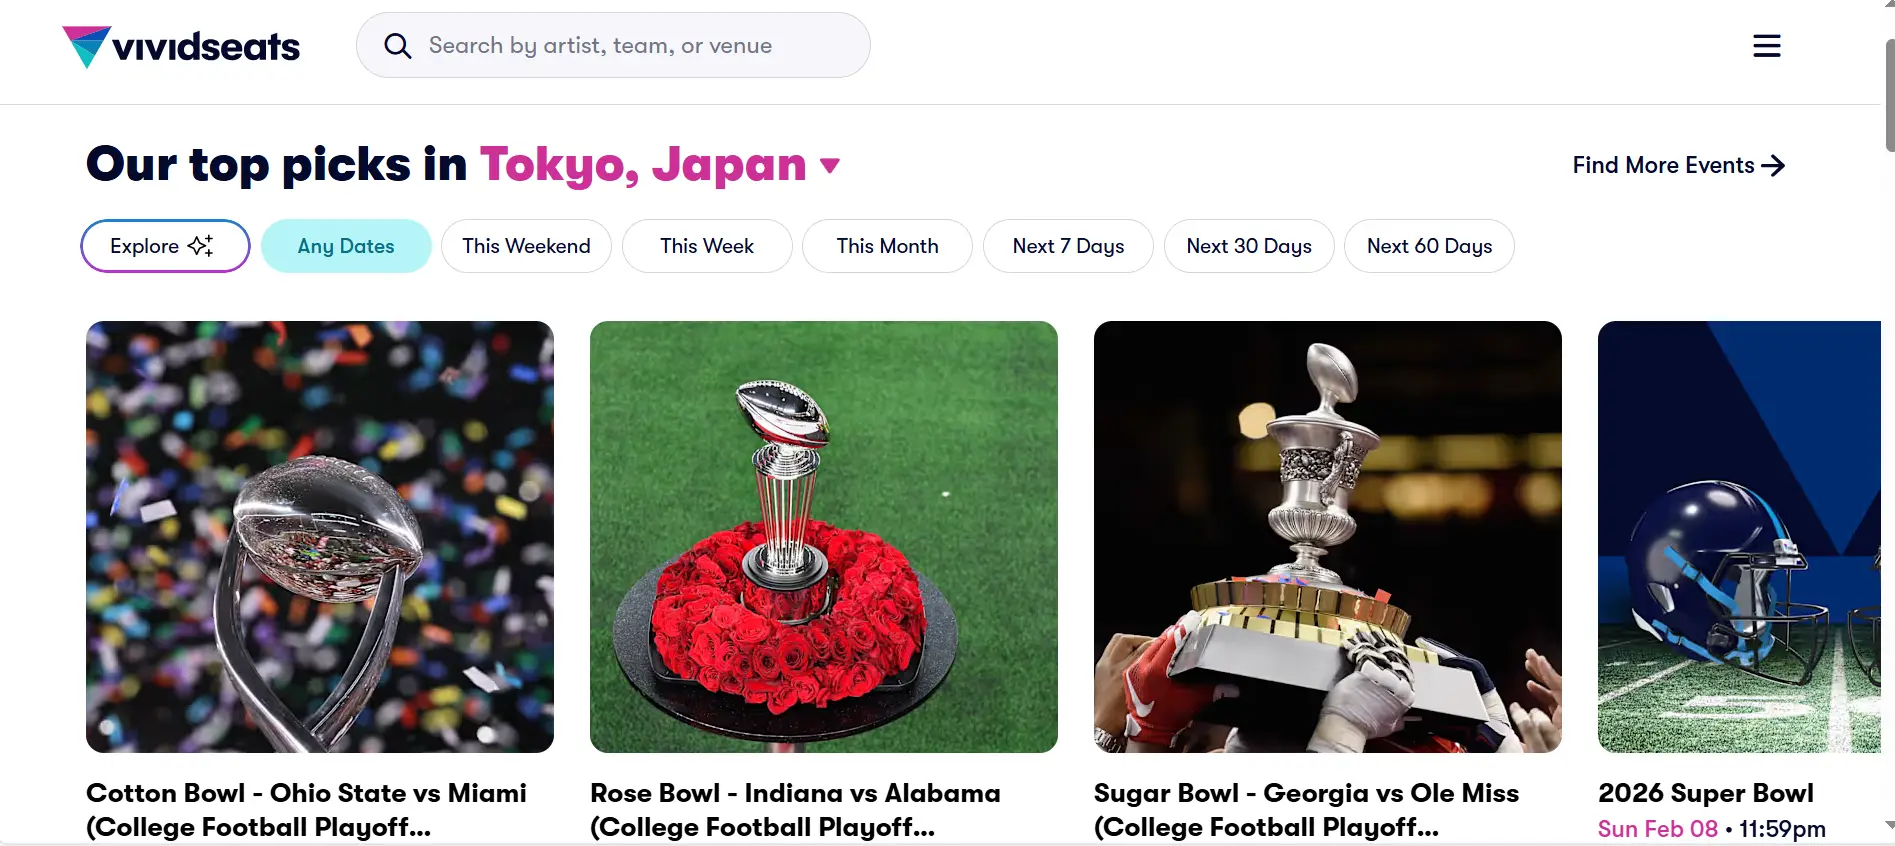
Task: Open the Cotton Bowl trophy image
Action: (x=320, y=536)
